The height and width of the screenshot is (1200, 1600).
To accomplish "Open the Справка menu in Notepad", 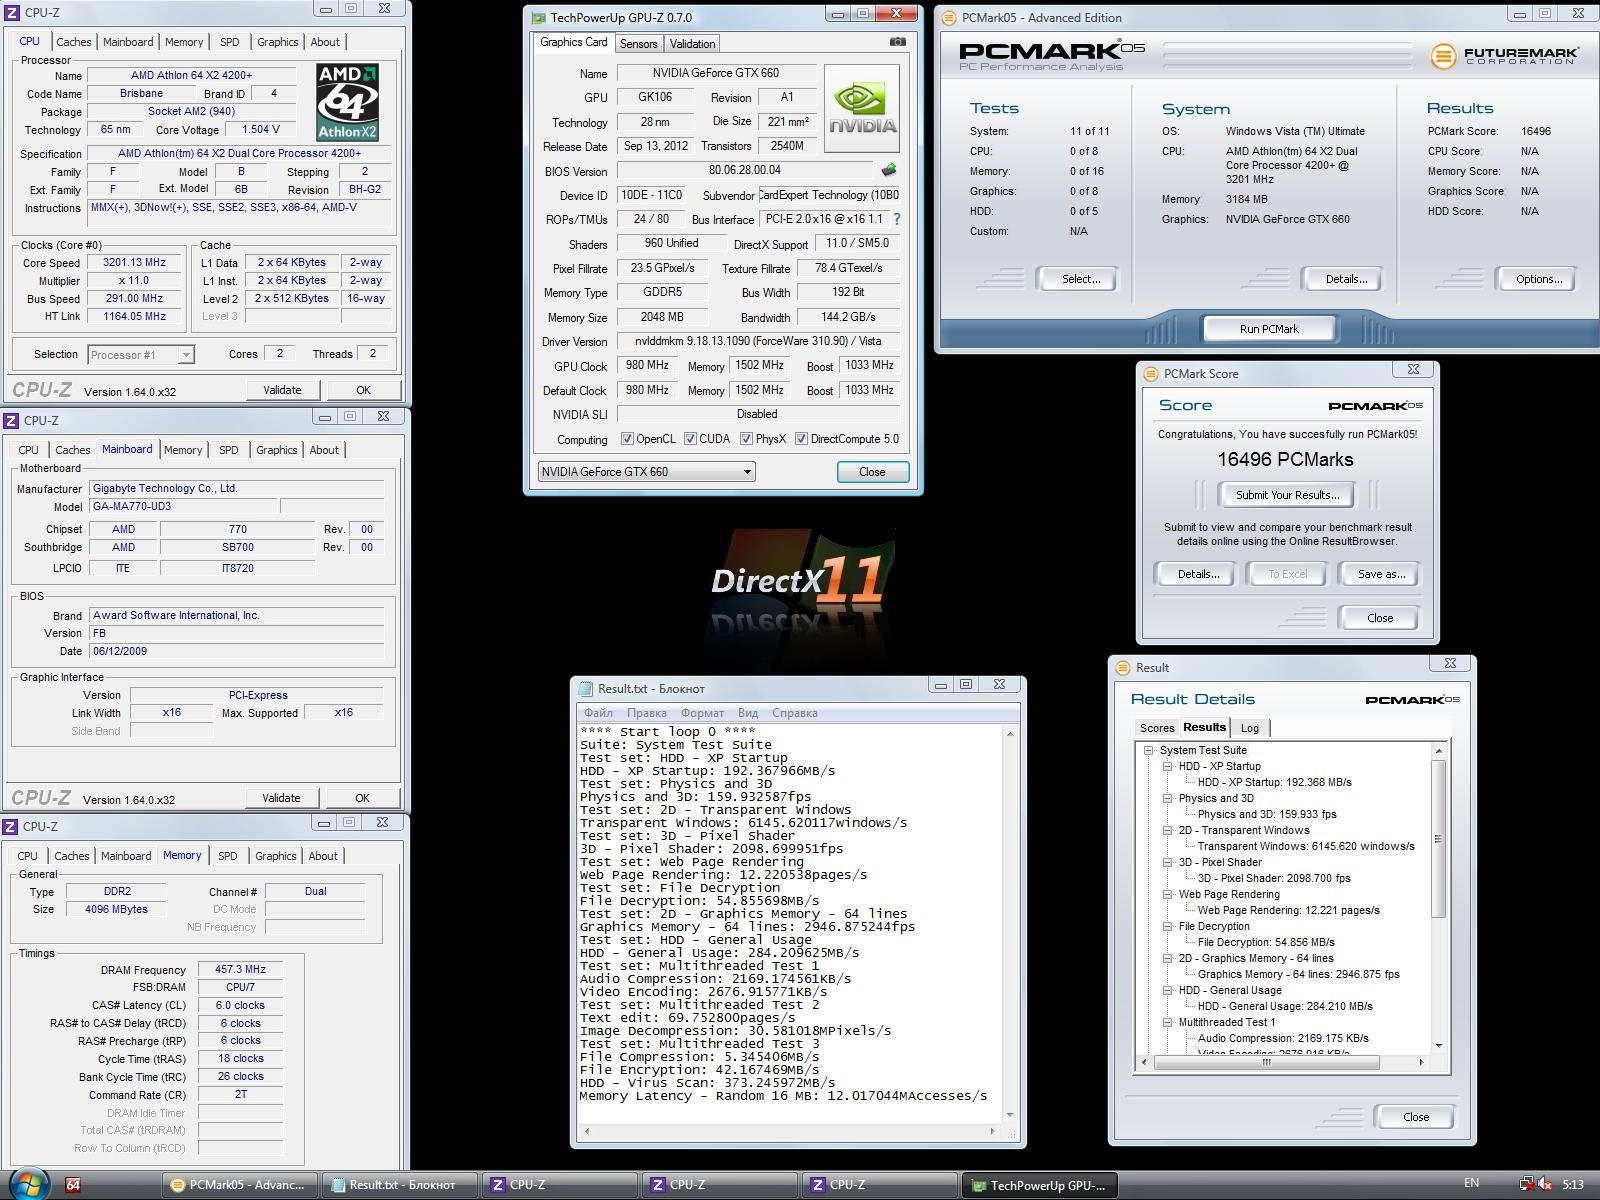I will (x=795, y=713).
